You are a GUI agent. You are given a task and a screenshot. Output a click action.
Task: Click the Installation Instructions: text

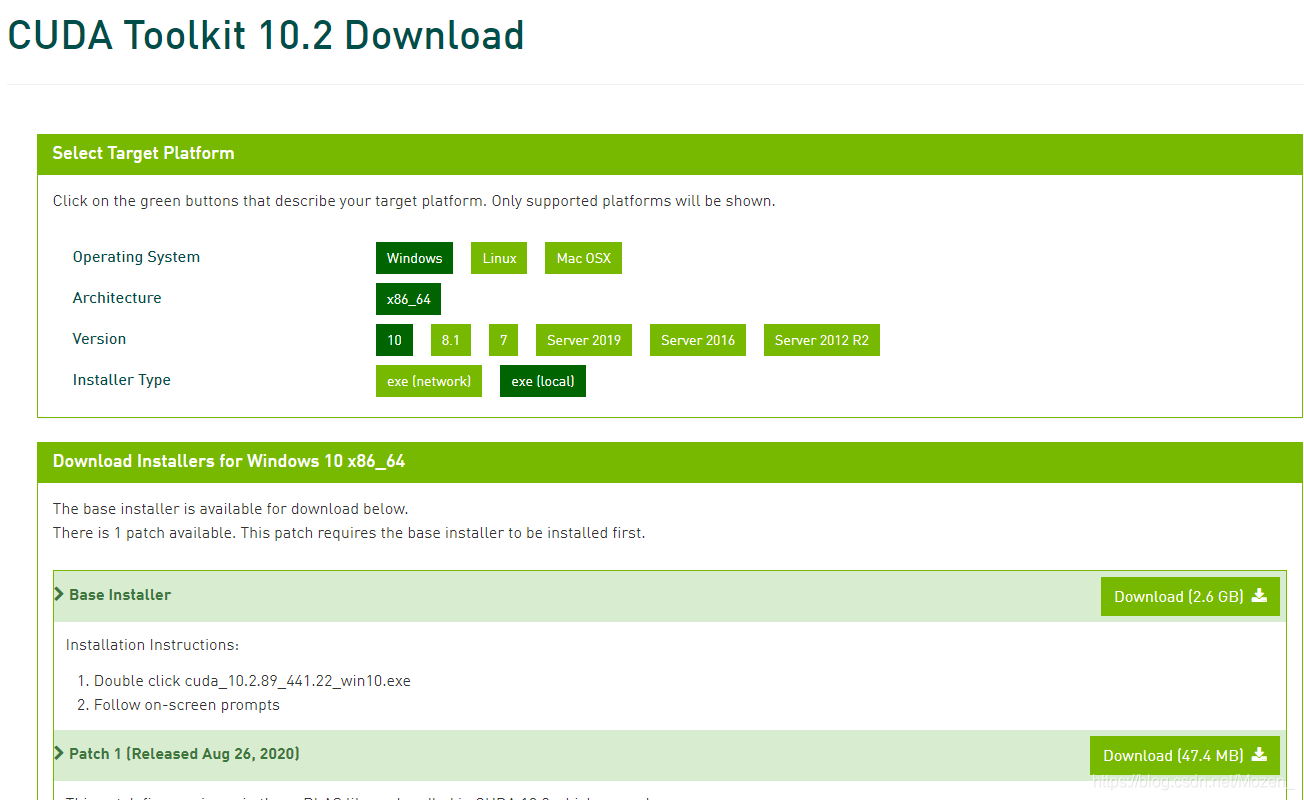(x=152, y=645)
